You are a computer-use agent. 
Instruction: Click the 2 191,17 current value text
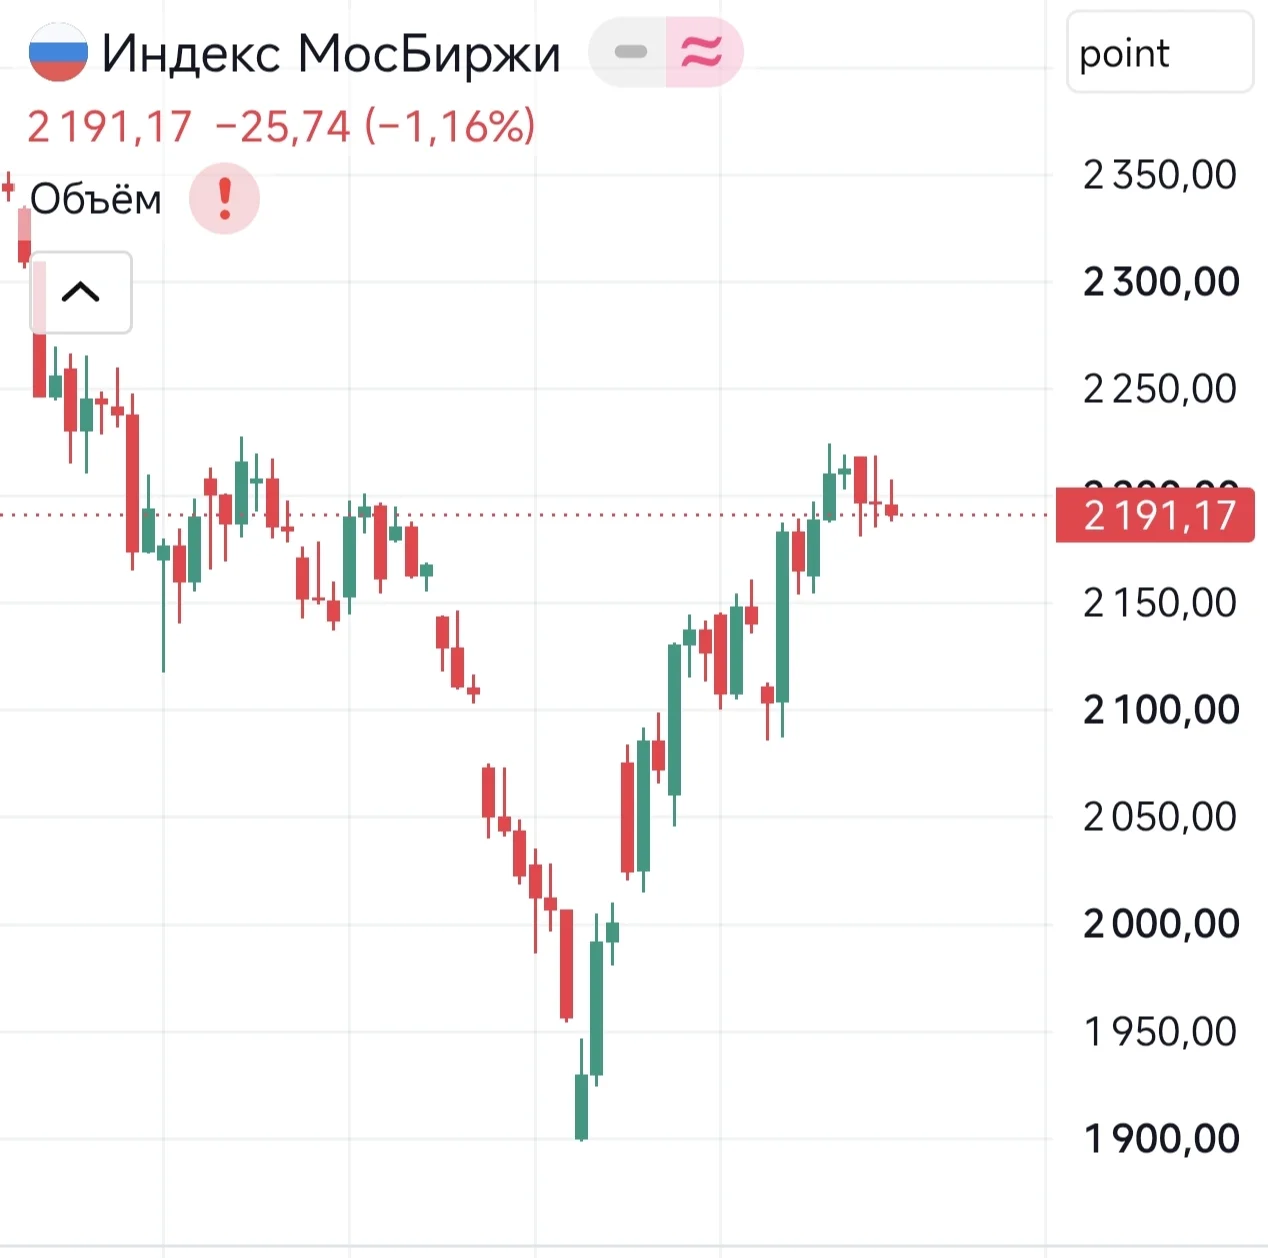(x=109, y=127)
